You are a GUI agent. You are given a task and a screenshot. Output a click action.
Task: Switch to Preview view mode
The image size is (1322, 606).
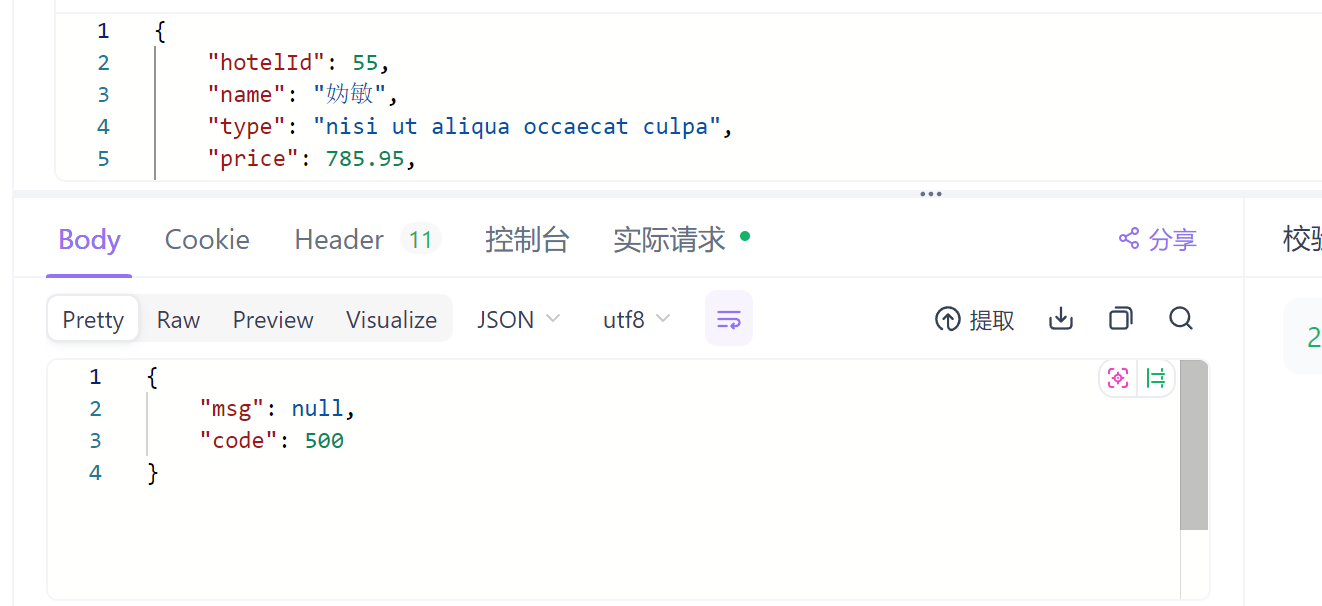tap(273, 319)
